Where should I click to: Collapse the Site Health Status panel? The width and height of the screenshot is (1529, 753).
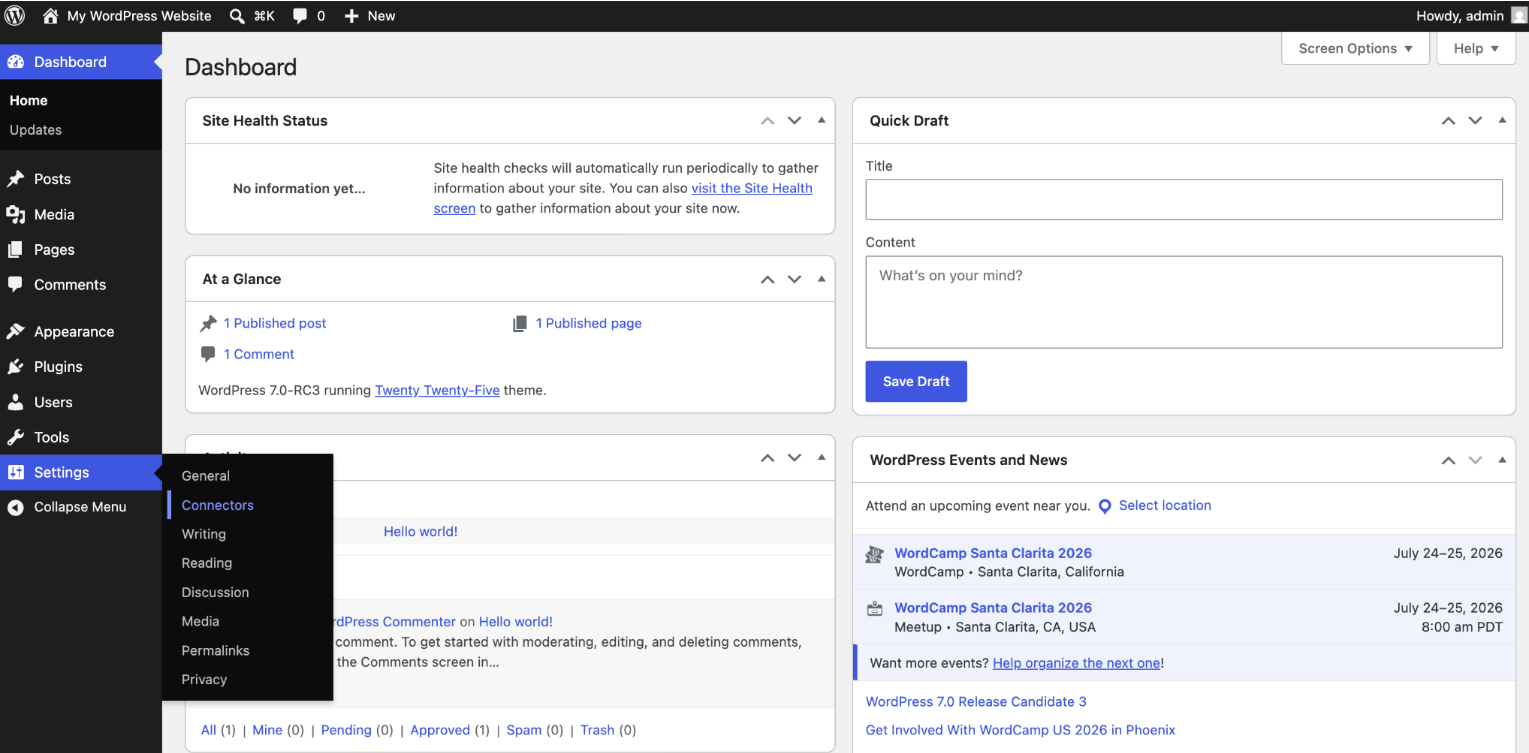pyautogui.click(x=821, y=120)
